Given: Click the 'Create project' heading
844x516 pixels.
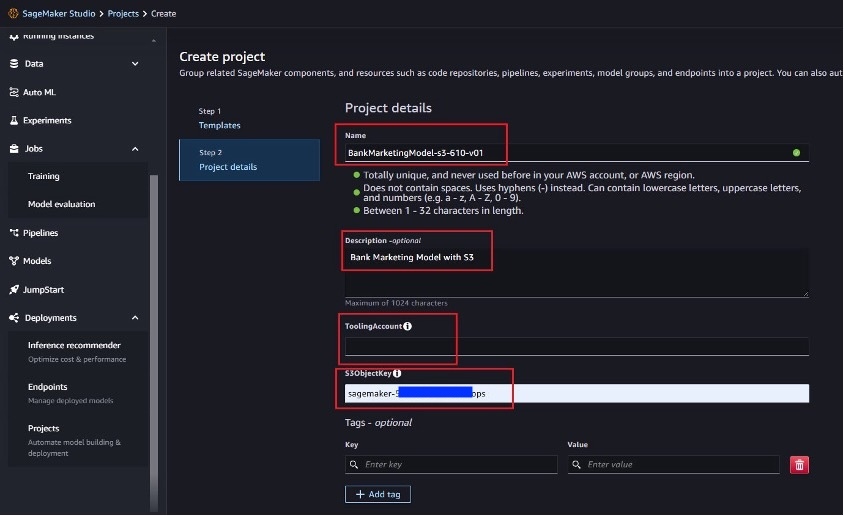Looking at the screenshot, I should pyautogui.click(x=222, y=56).
